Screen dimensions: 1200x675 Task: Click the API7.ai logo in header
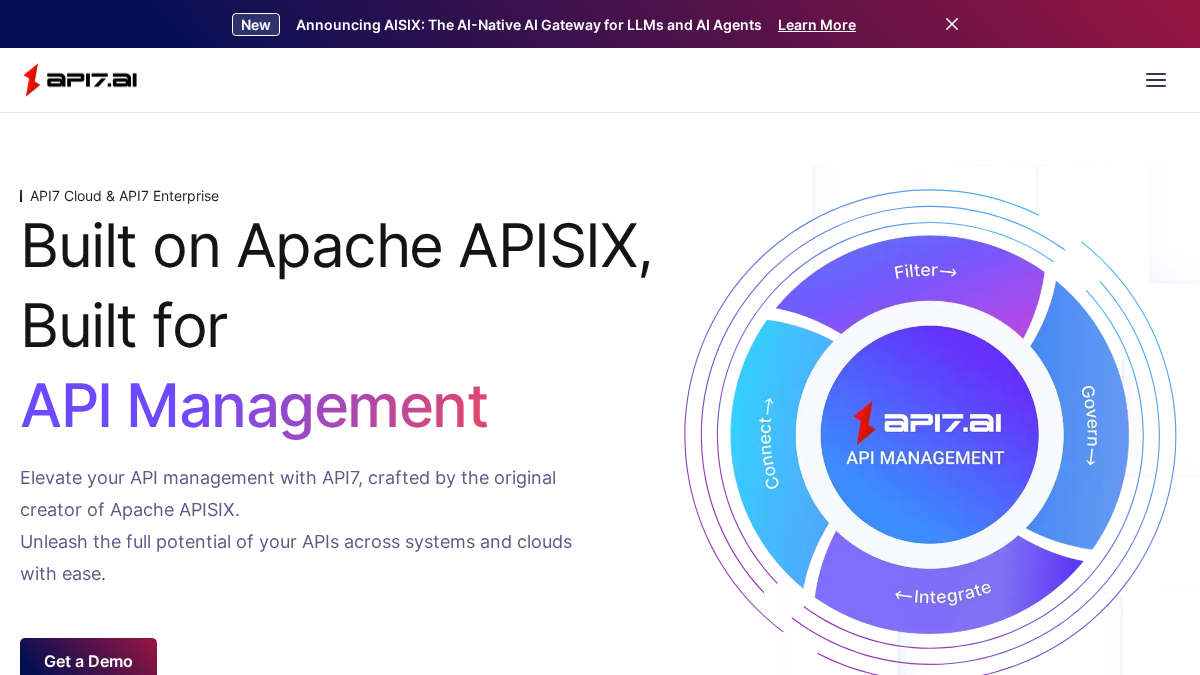click(80, 80)
